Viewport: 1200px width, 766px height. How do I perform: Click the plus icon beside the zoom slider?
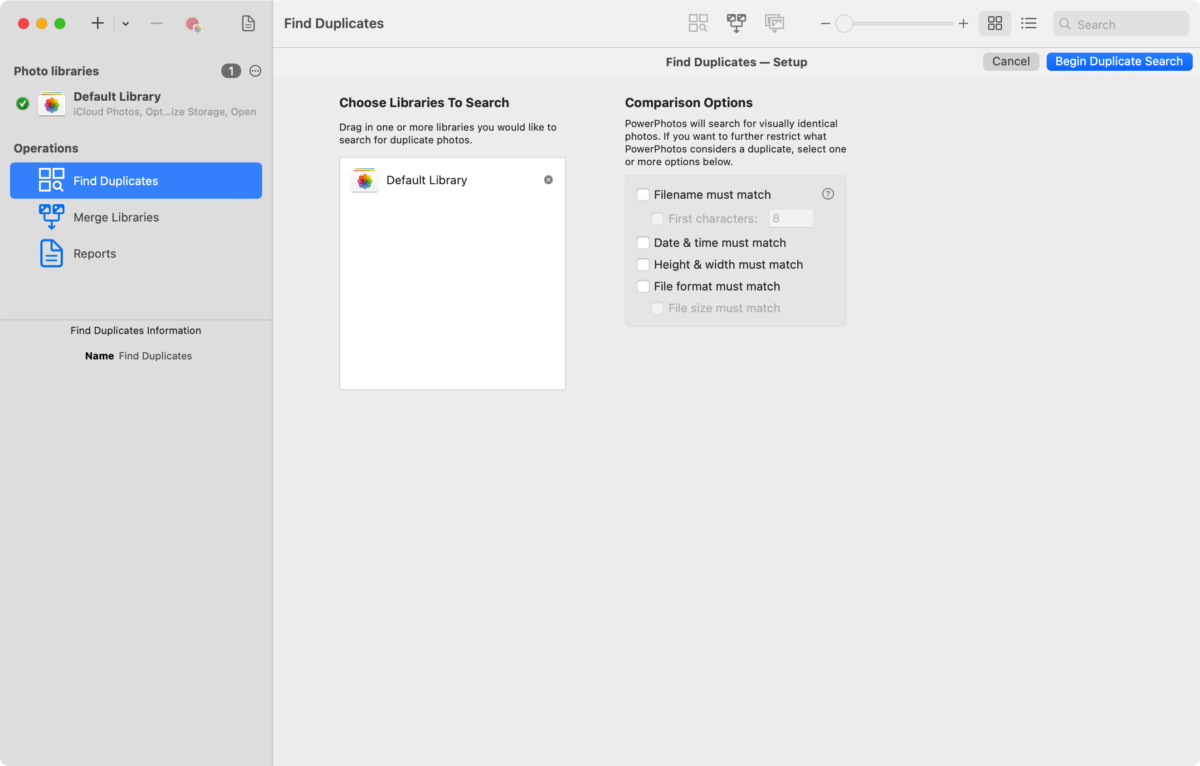tap(963, 23)
